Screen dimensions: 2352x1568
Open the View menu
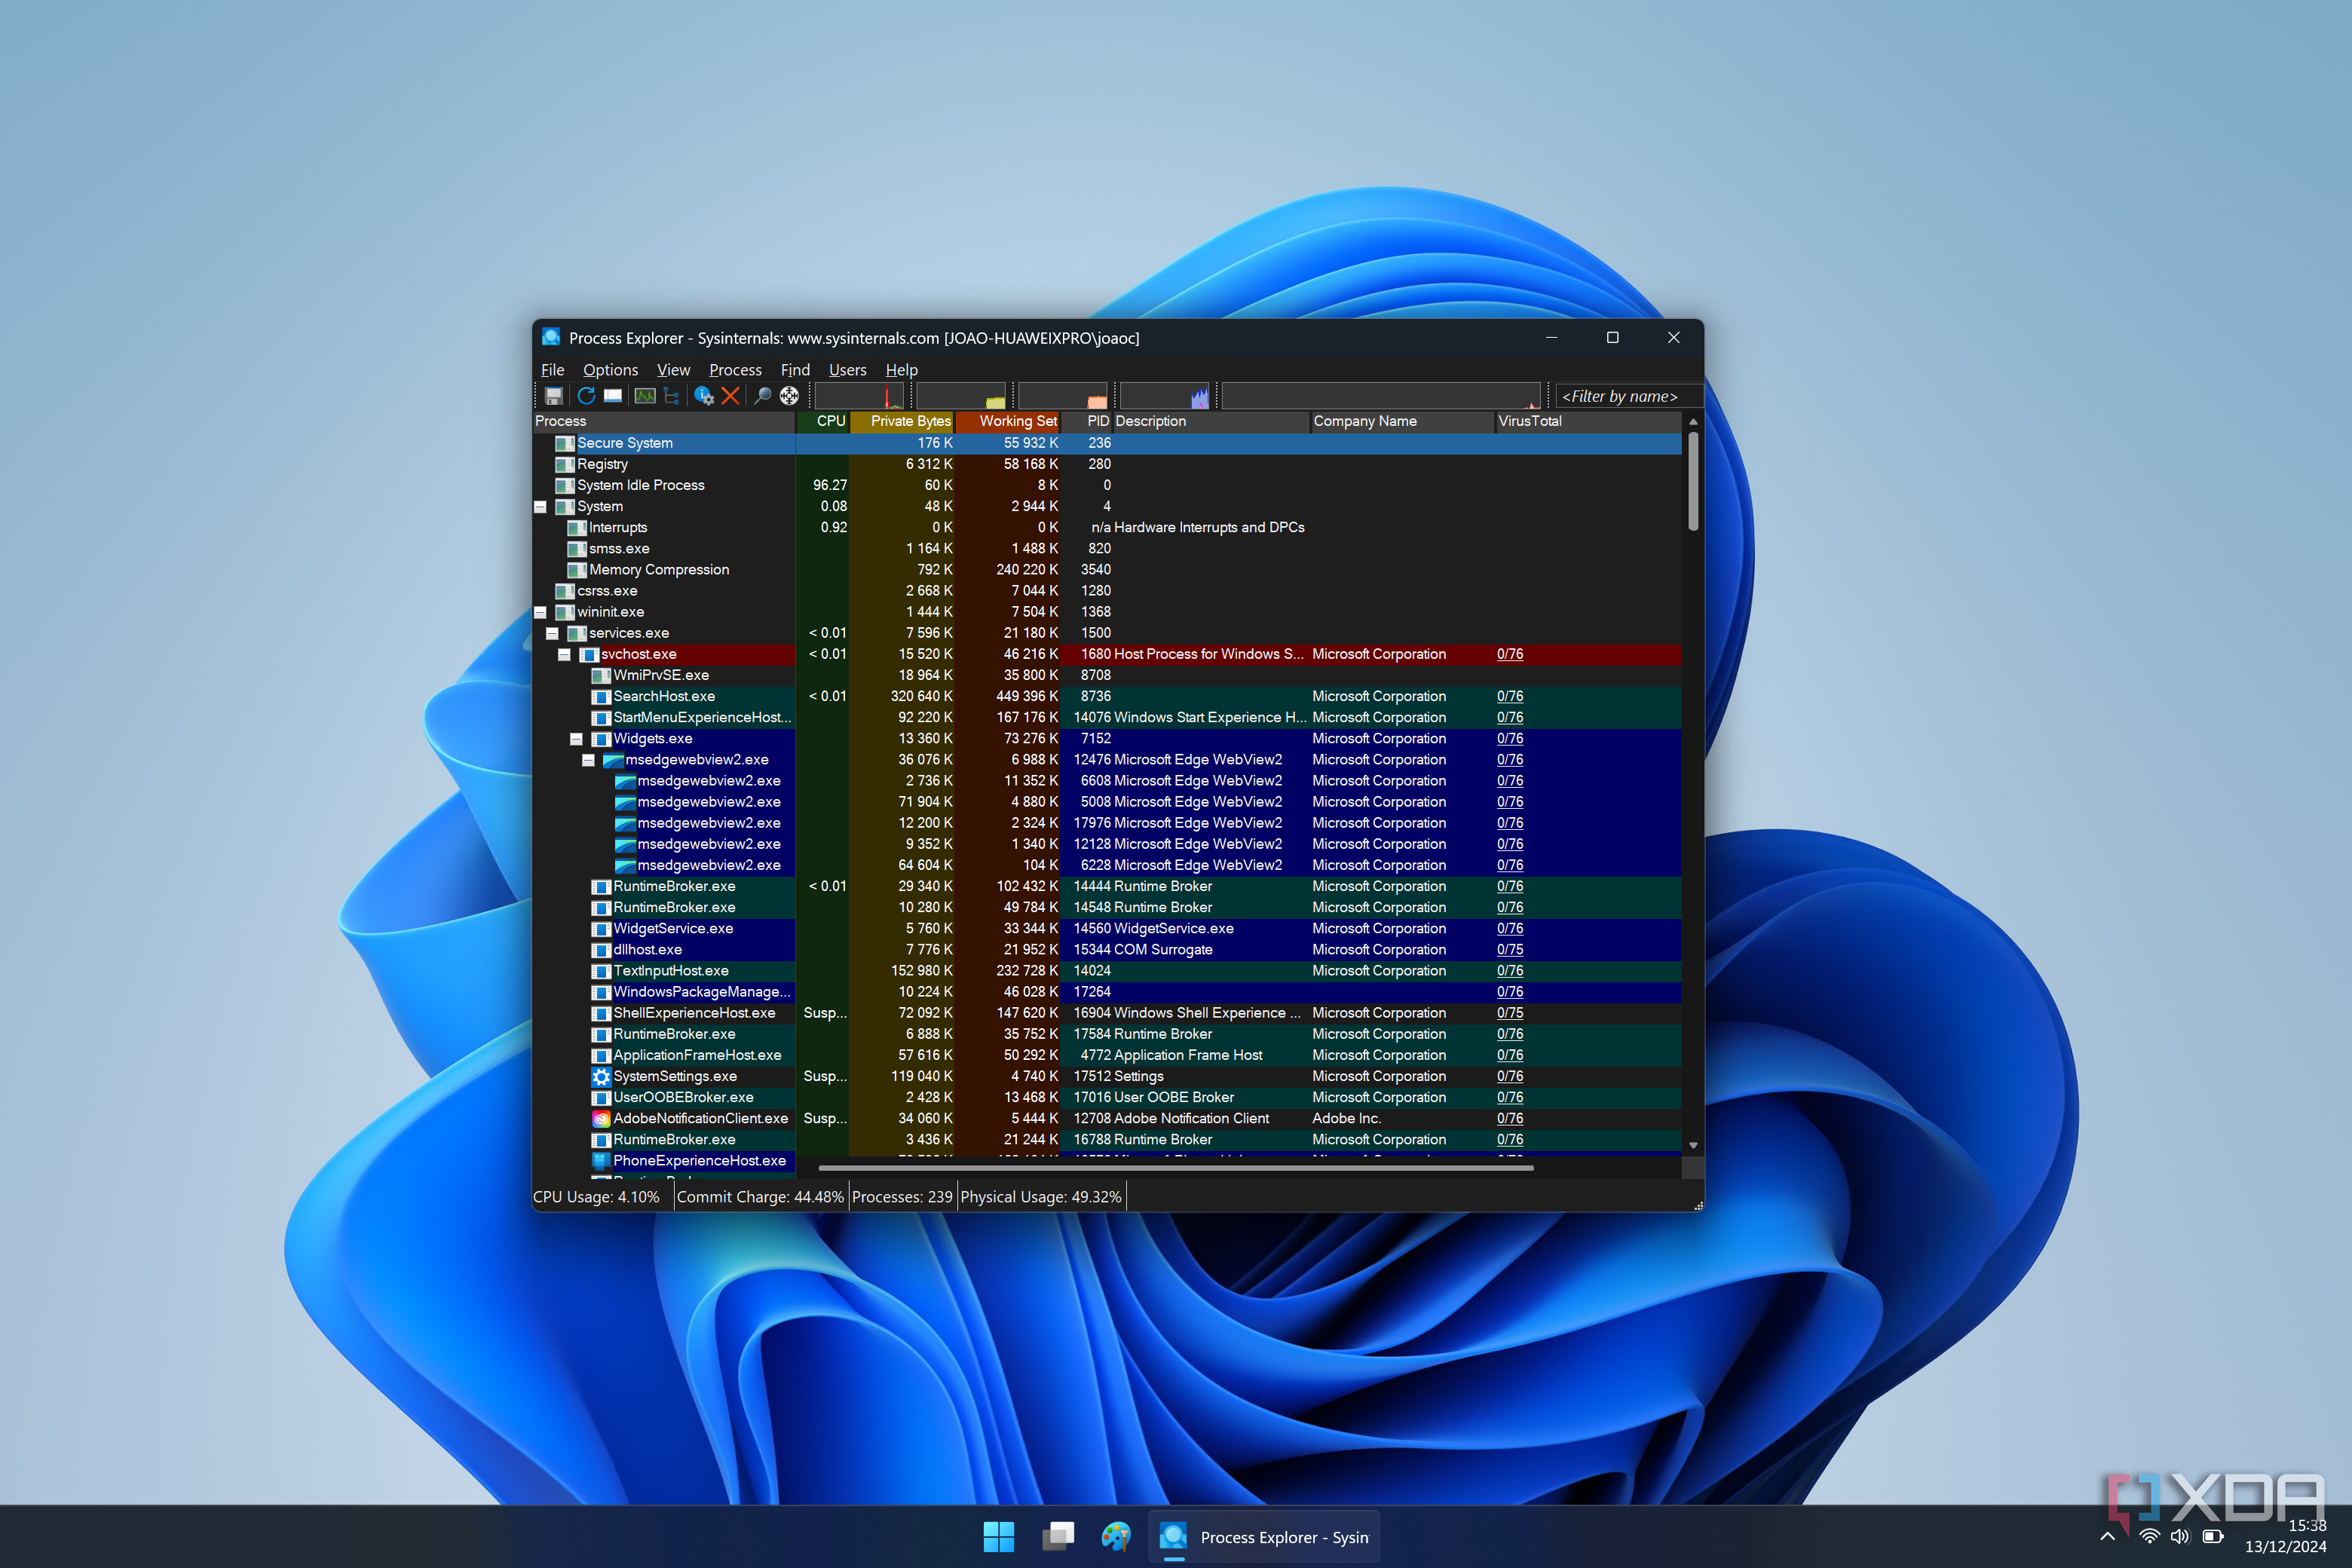click(x=673, y=370)
